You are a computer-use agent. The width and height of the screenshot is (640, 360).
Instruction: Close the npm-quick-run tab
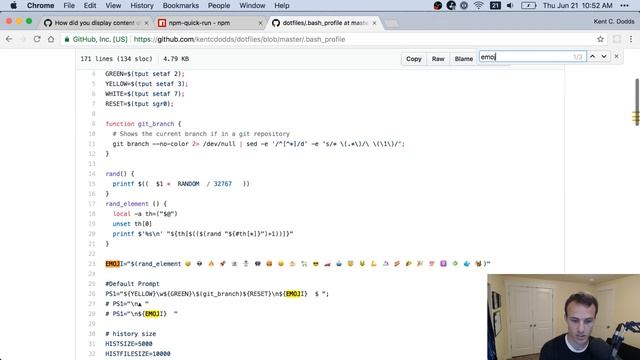[260, 23]
